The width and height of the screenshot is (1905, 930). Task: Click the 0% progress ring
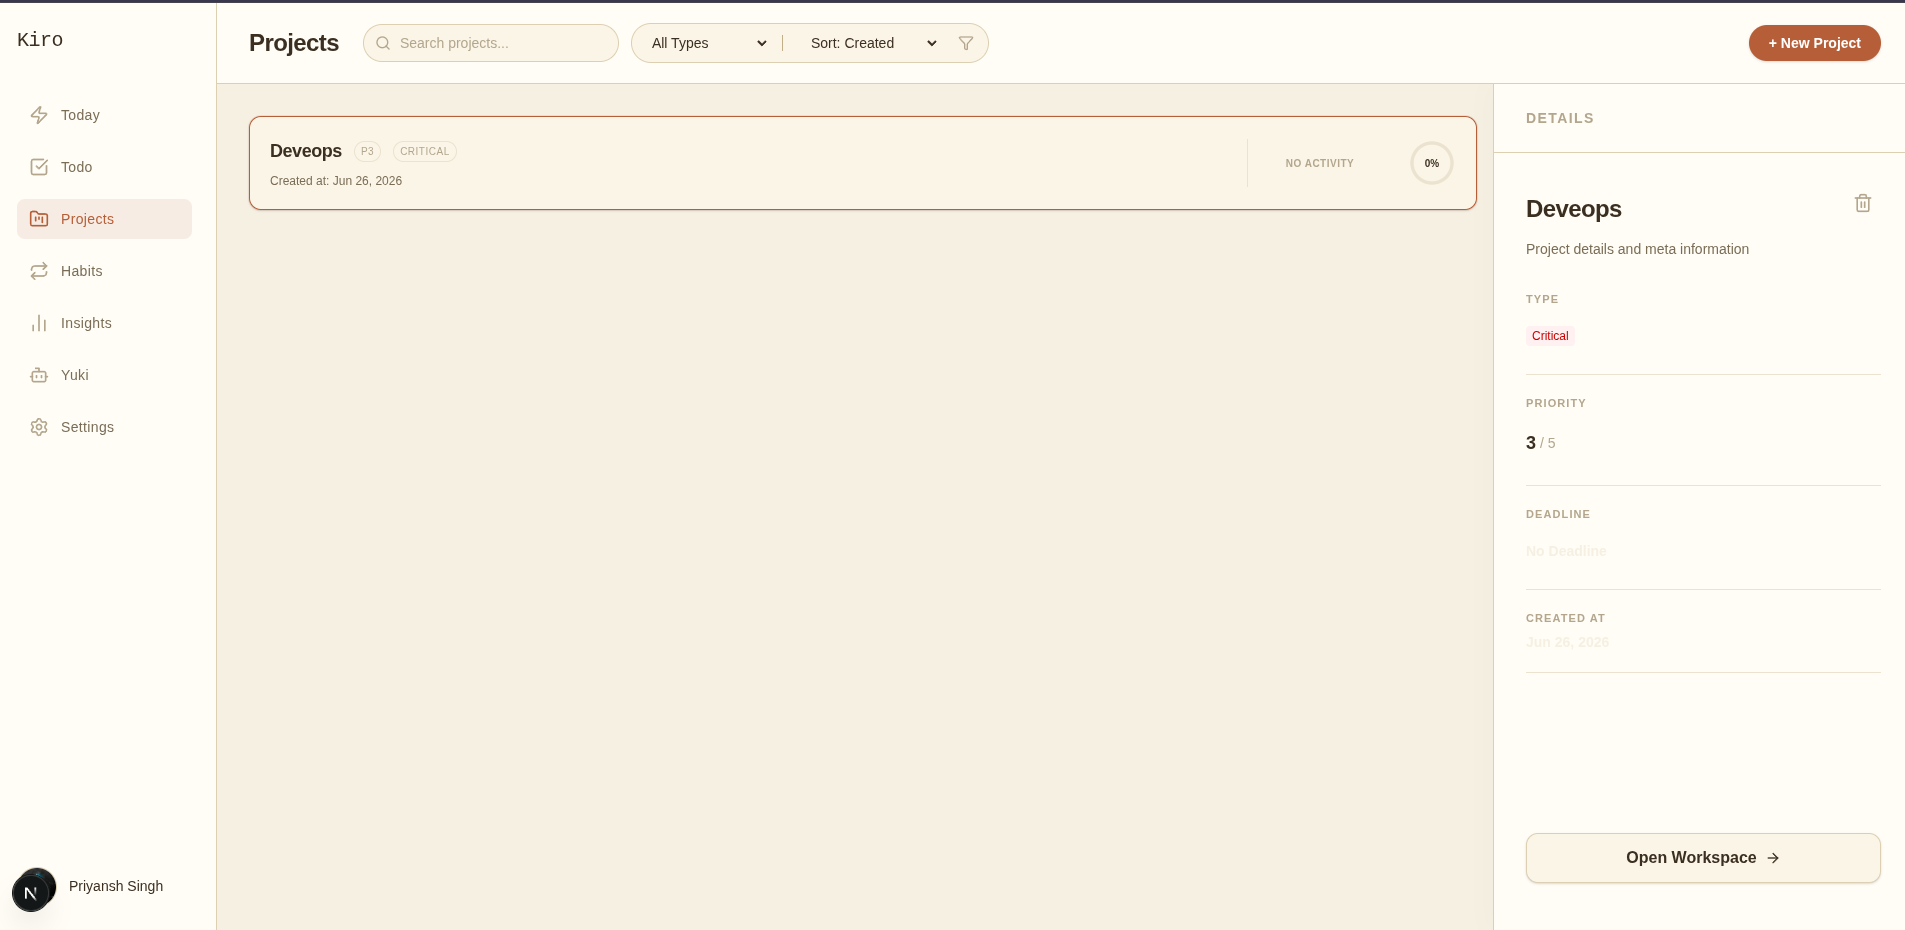[1432, 163]
